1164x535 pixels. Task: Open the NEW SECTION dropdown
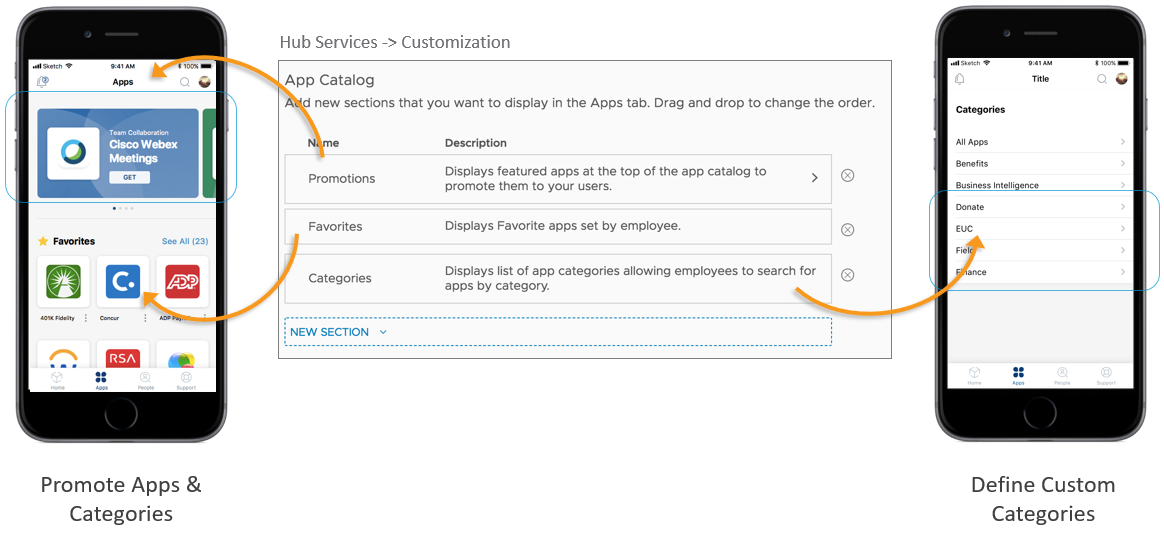click(338, 332)
